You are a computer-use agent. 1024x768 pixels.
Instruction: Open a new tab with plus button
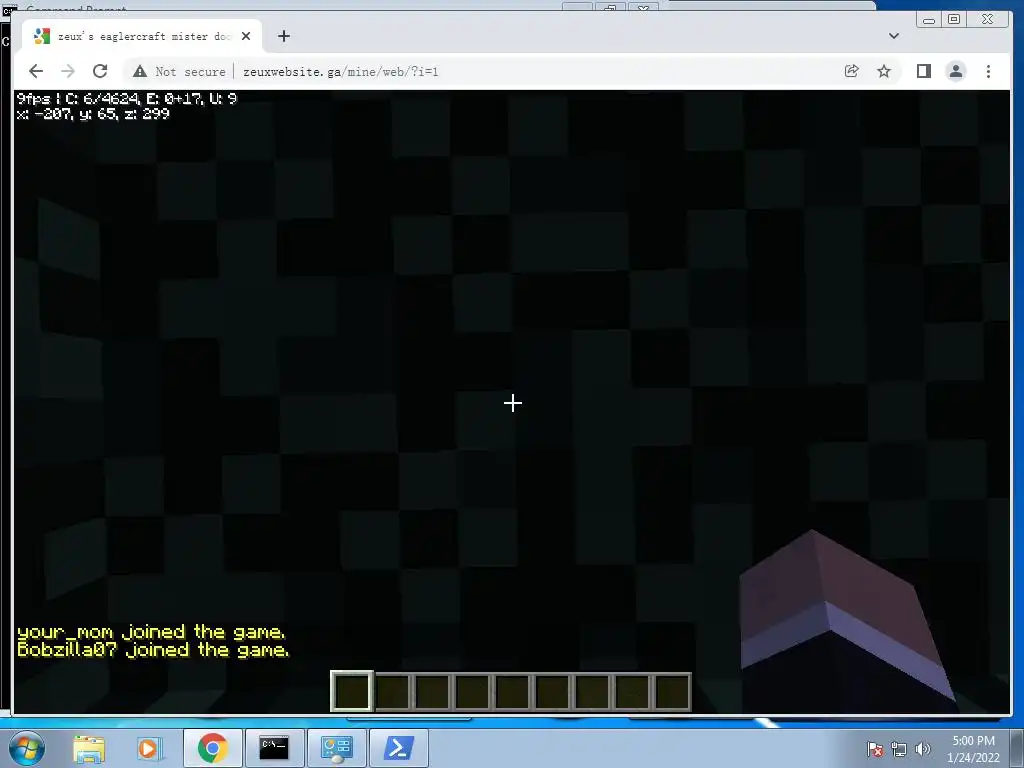[283, 36]
